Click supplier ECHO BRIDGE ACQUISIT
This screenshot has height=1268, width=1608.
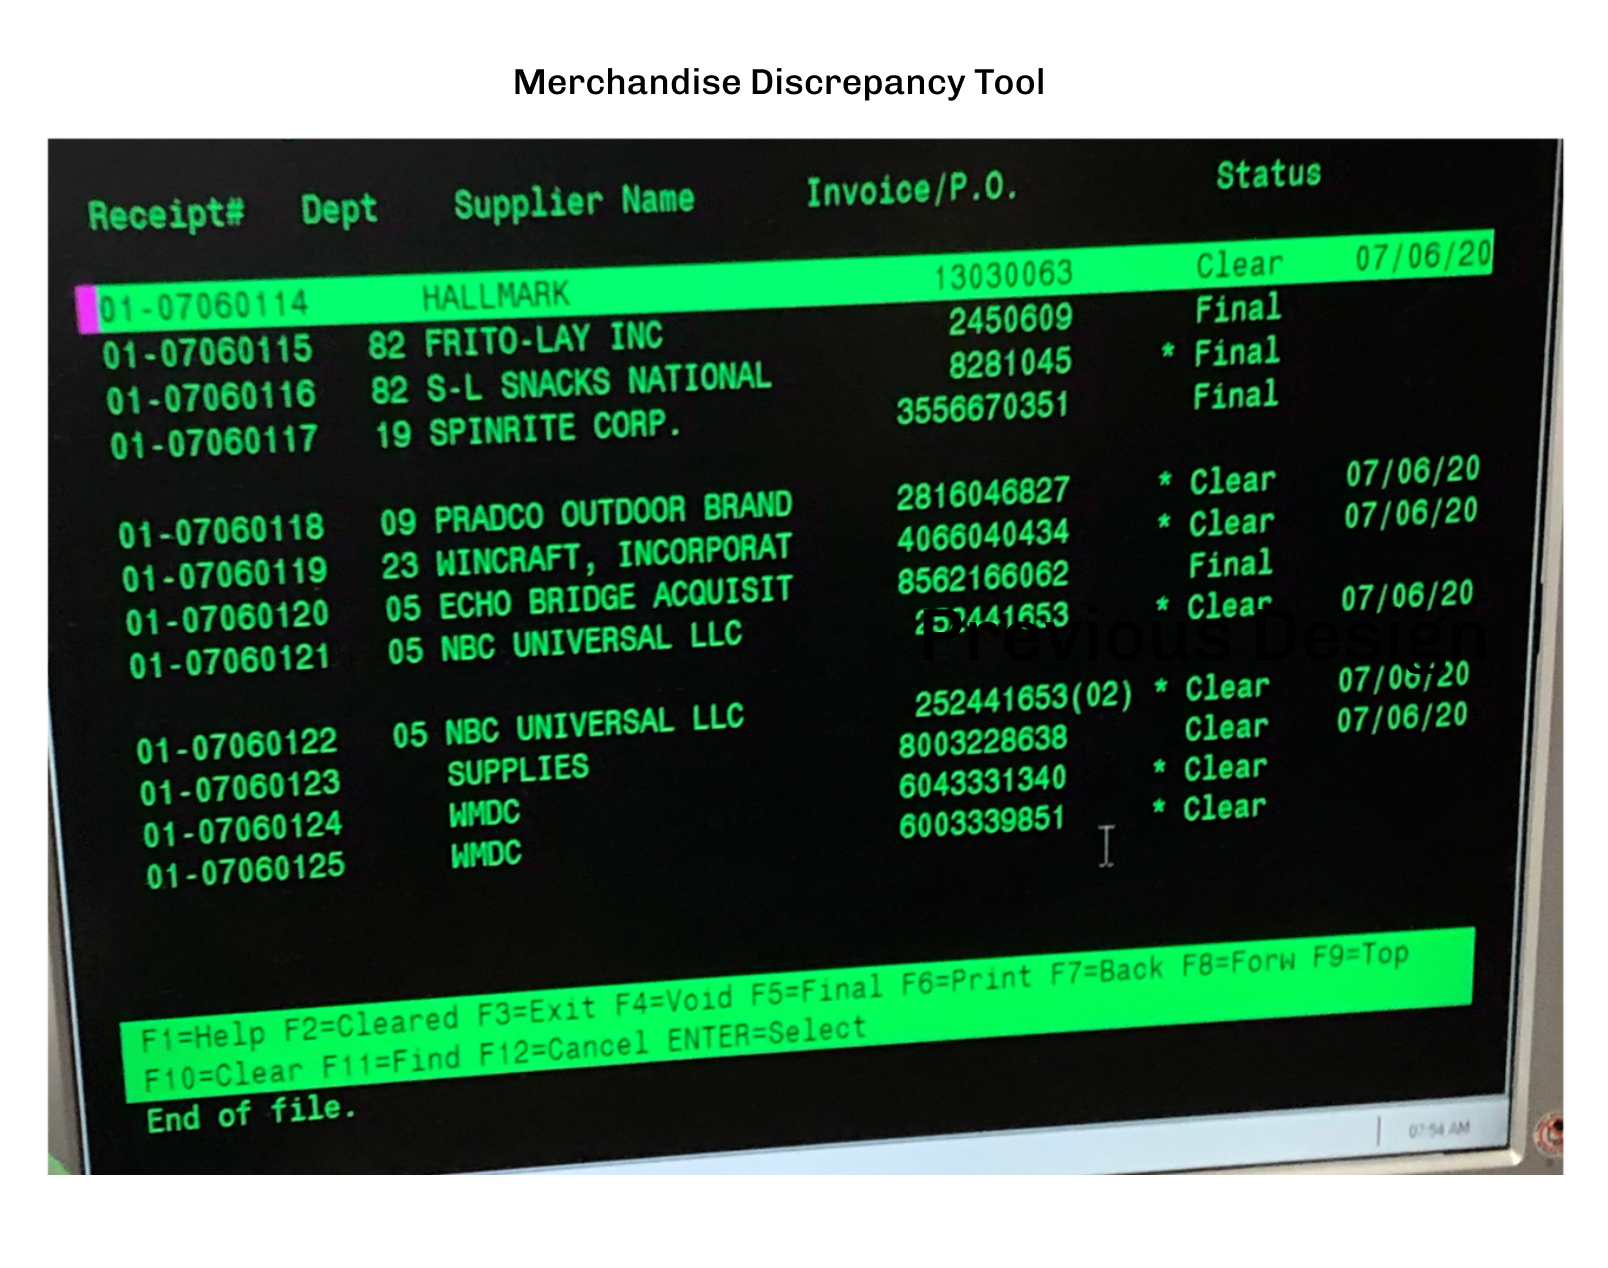[x=616, y=599]
